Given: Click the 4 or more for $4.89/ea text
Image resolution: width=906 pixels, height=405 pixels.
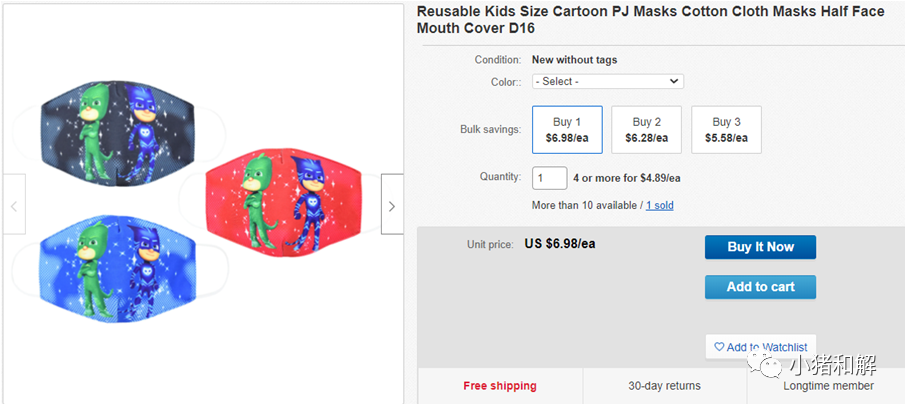Looking at the screenshot, I should tap(626, 178).
